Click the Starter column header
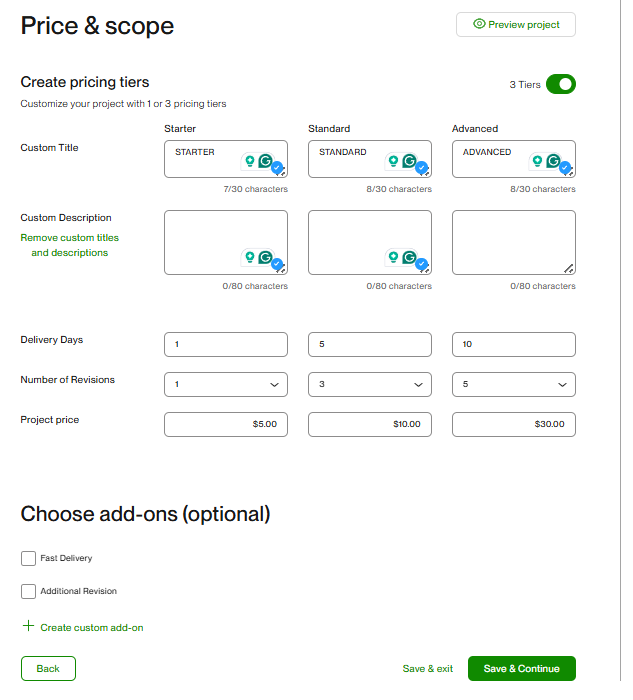Viewport: 633px width, 700px height. (x=180, y=129)
